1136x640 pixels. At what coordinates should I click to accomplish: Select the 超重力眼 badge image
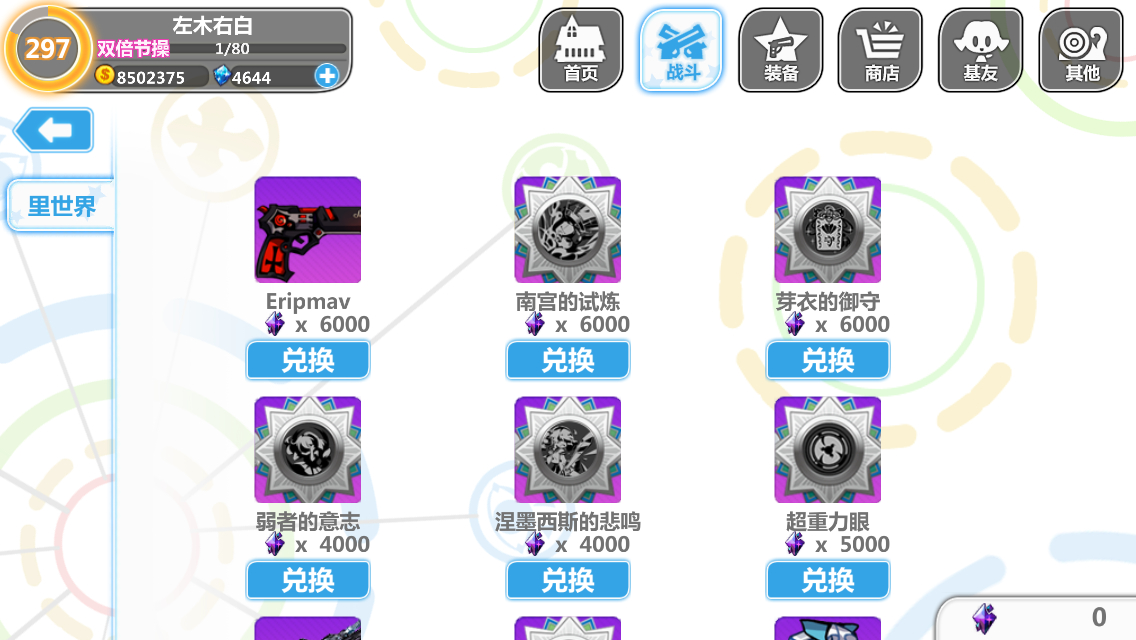point(827,449)
